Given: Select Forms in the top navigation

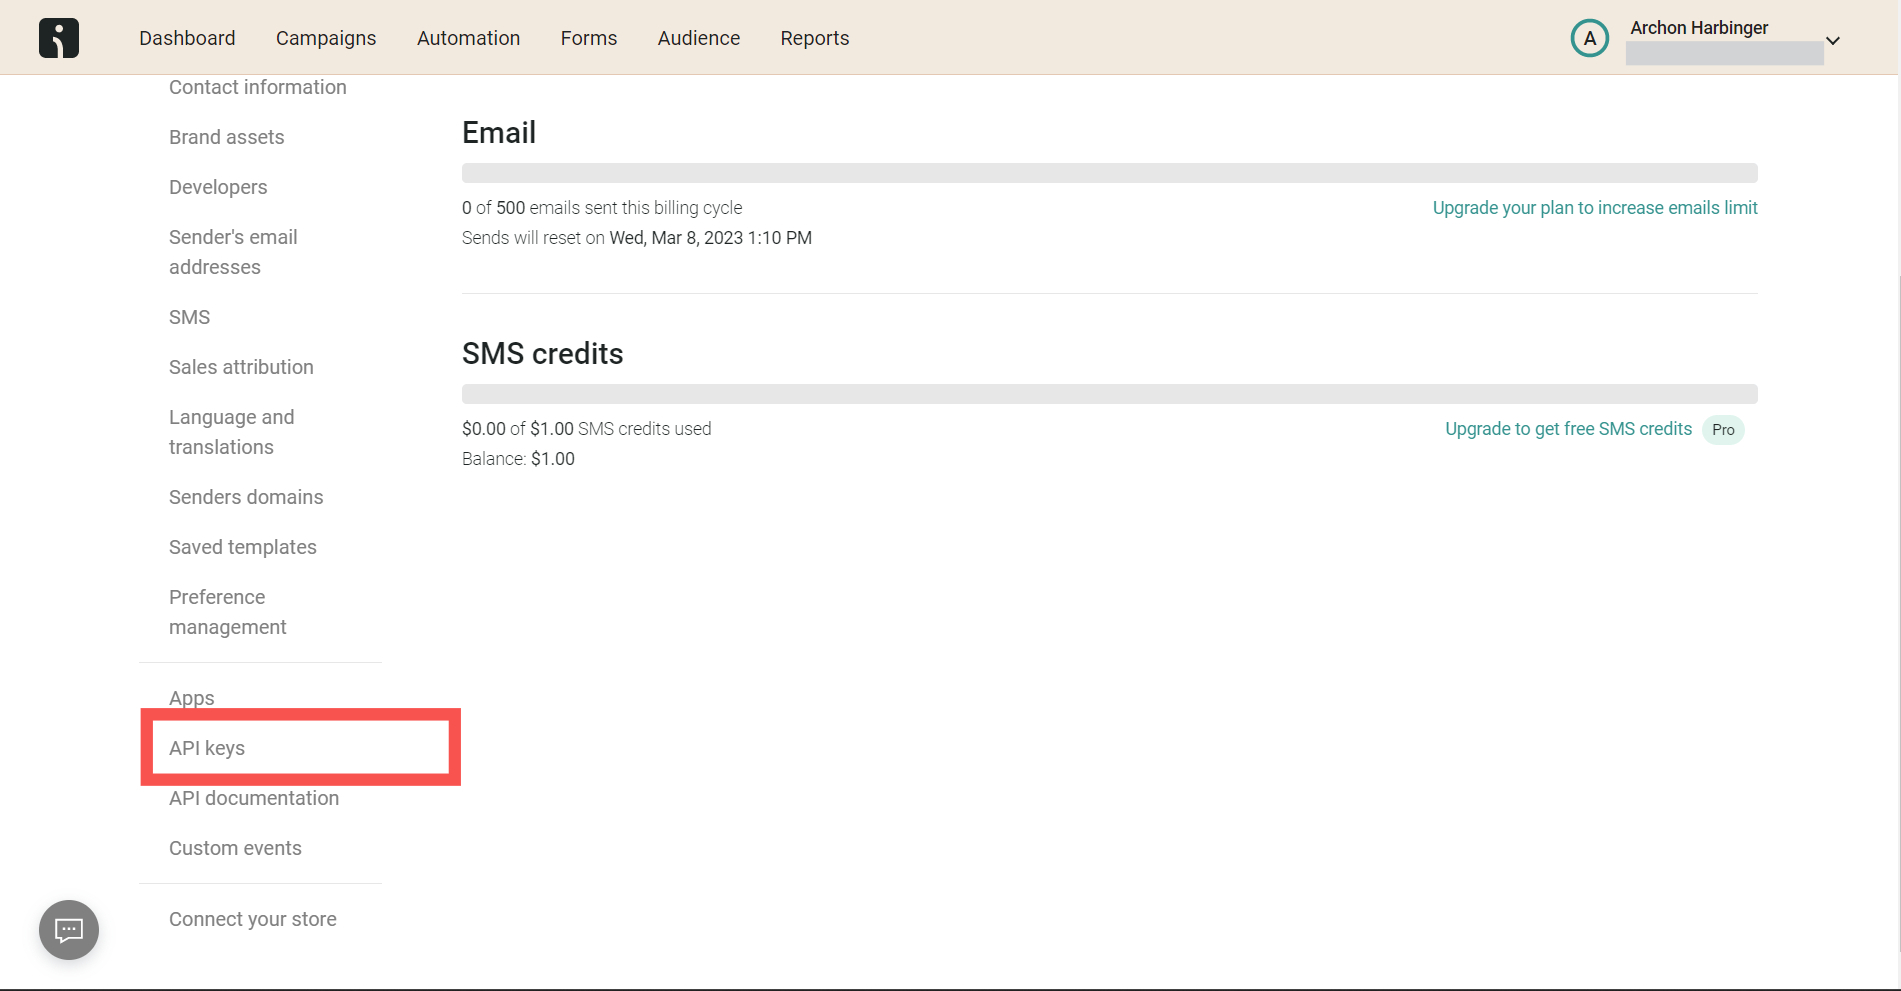Looking at the screenshot, I should tap(589, 38).
